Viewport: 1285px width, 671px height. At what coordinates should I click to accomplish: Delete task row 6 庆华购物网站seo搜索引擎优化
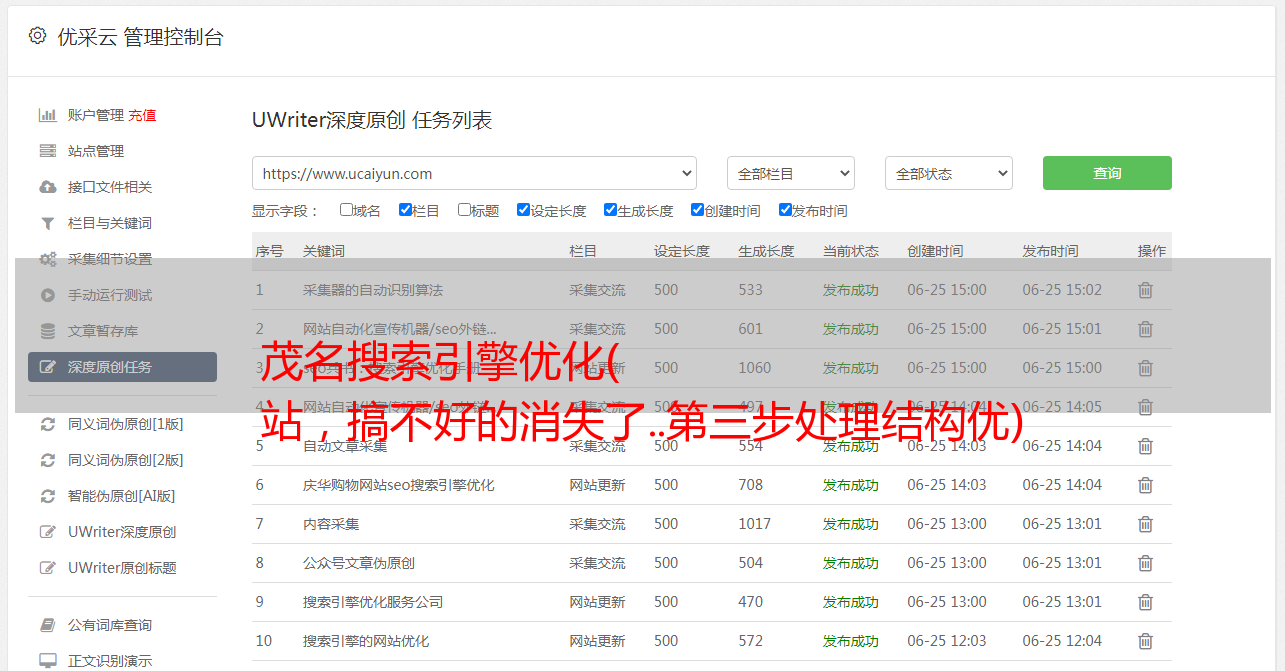tap(1146, 485)
